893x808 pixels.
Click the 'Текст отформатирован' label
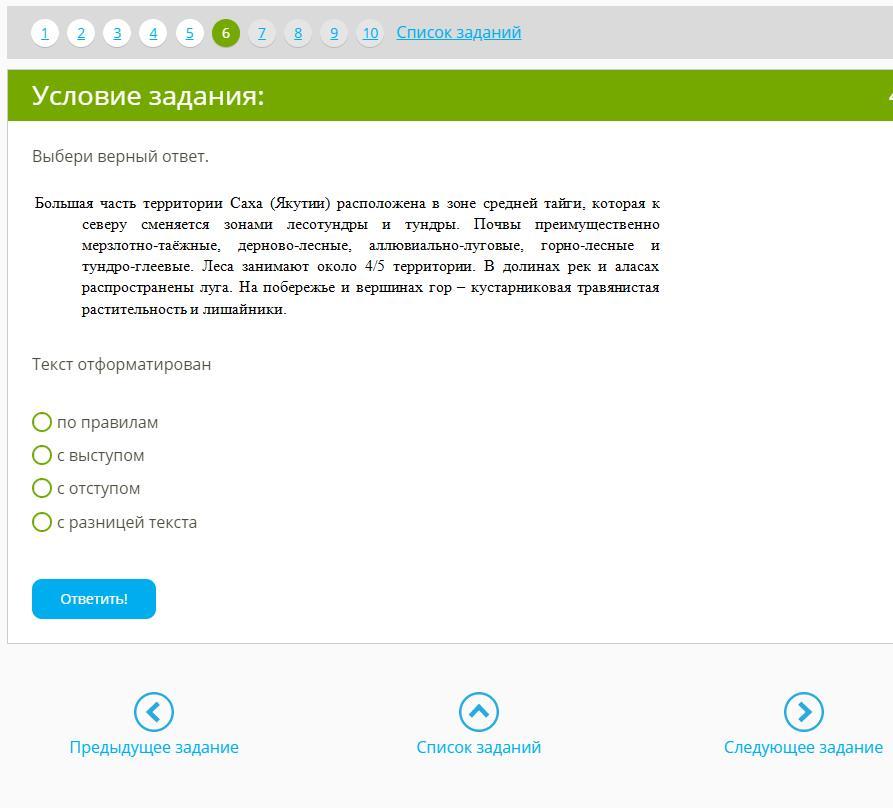coord(121,364)
